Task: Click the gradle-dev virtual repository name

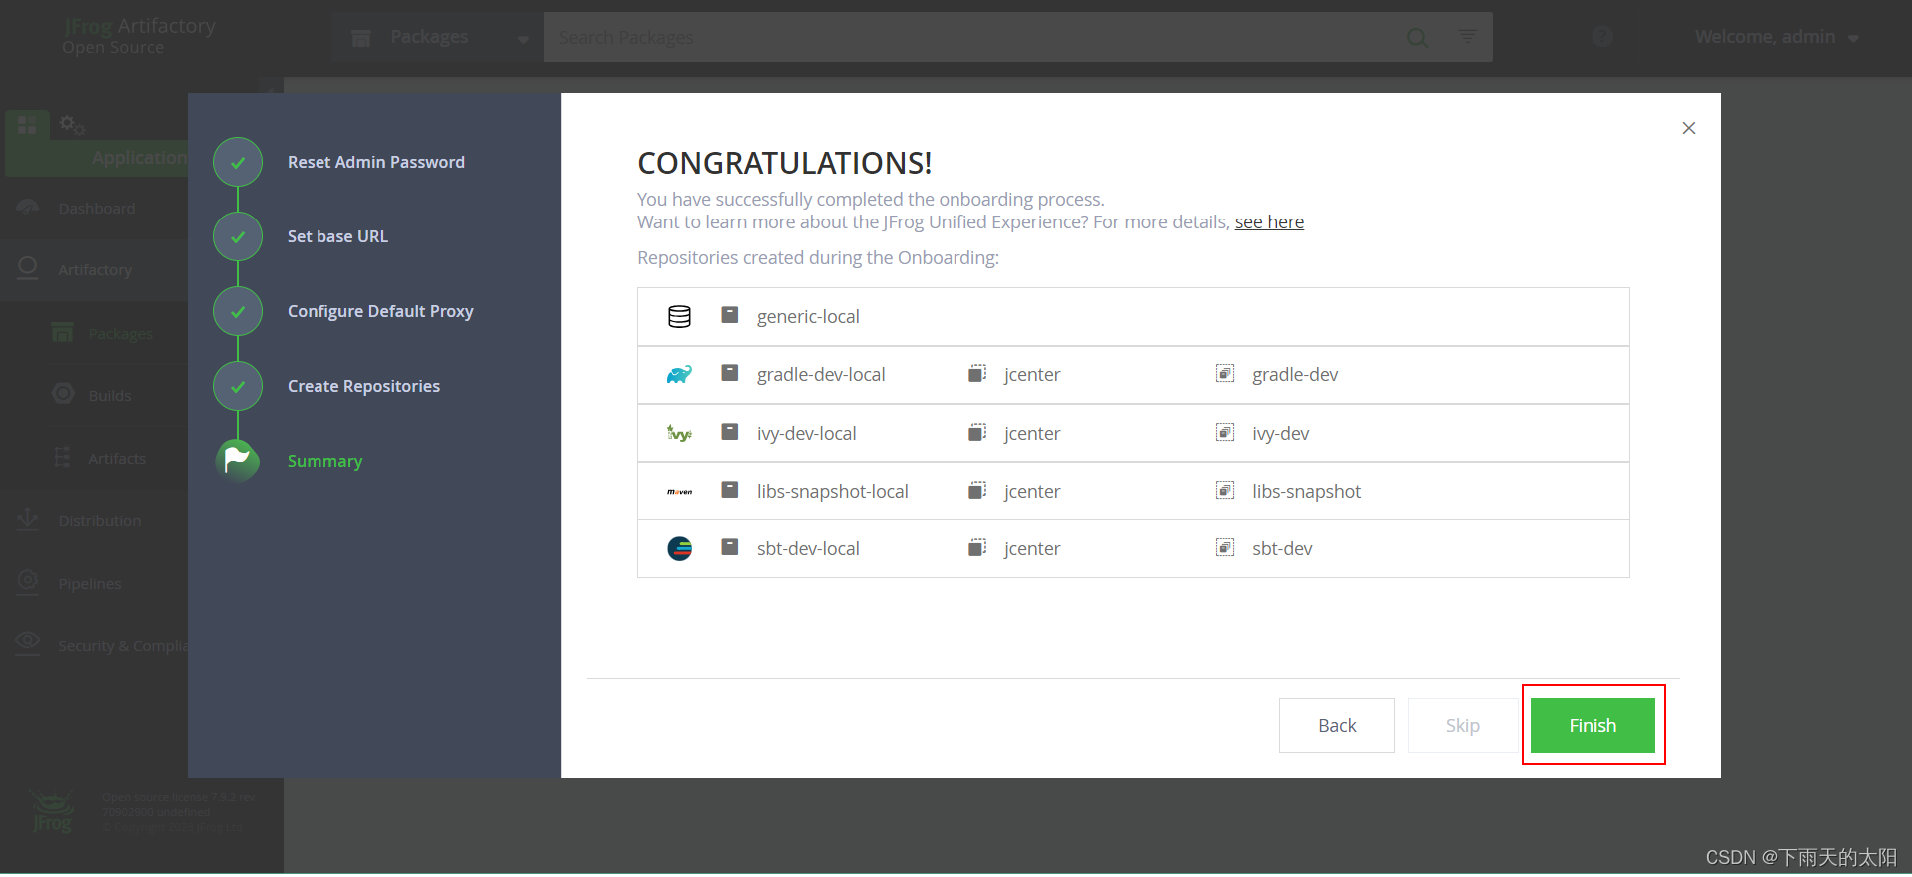Action: [1295, 374]
